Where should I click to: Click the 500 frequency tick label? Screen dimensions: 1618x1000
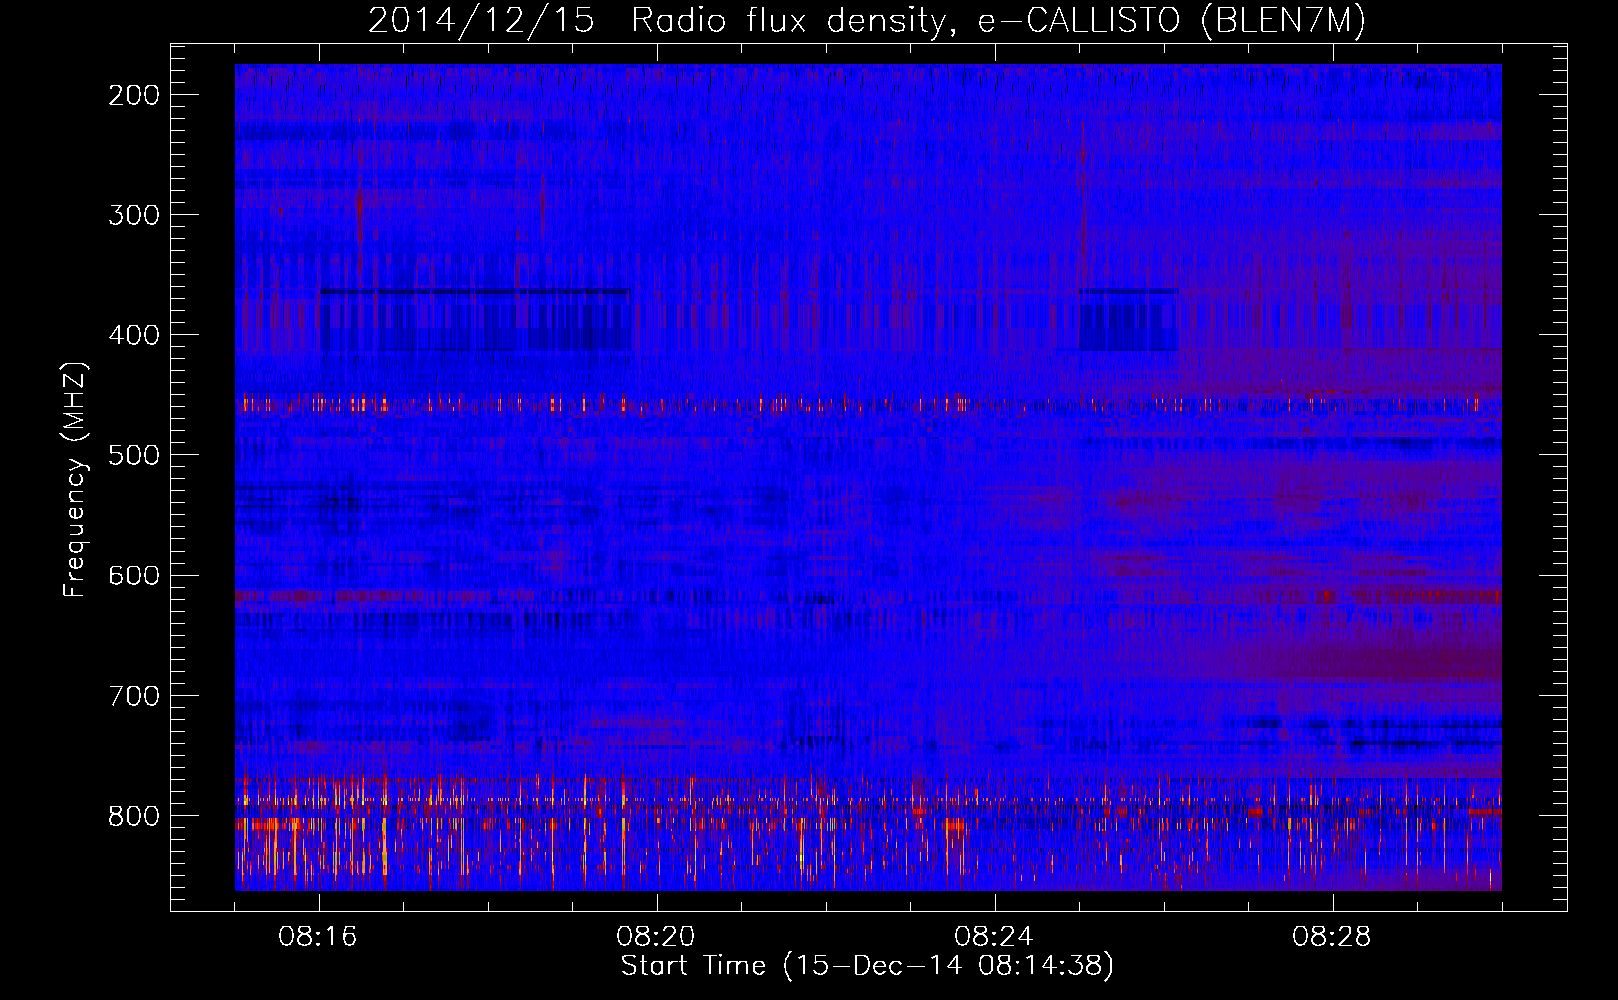pos(134,455)
